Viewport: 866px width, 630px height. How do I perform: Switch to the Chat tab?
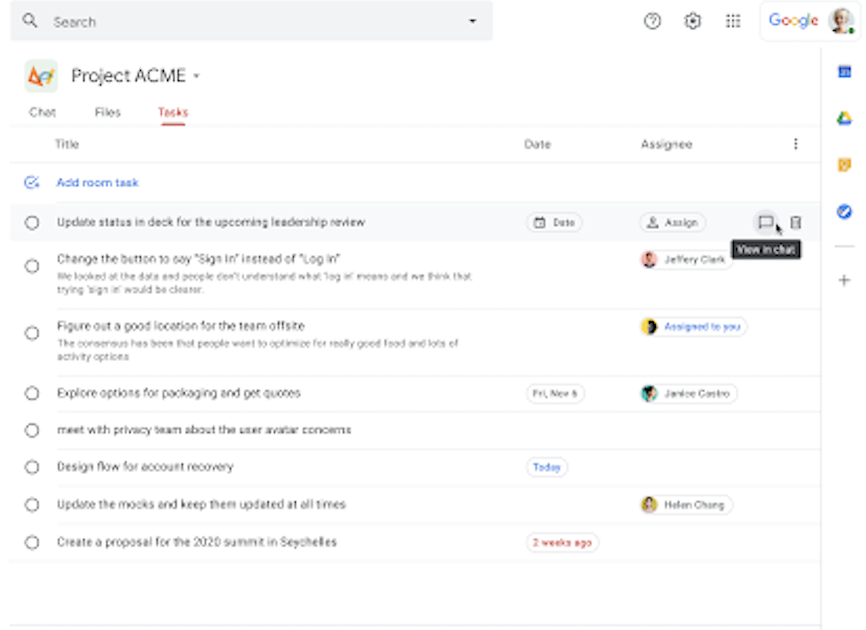coord(42,113)
